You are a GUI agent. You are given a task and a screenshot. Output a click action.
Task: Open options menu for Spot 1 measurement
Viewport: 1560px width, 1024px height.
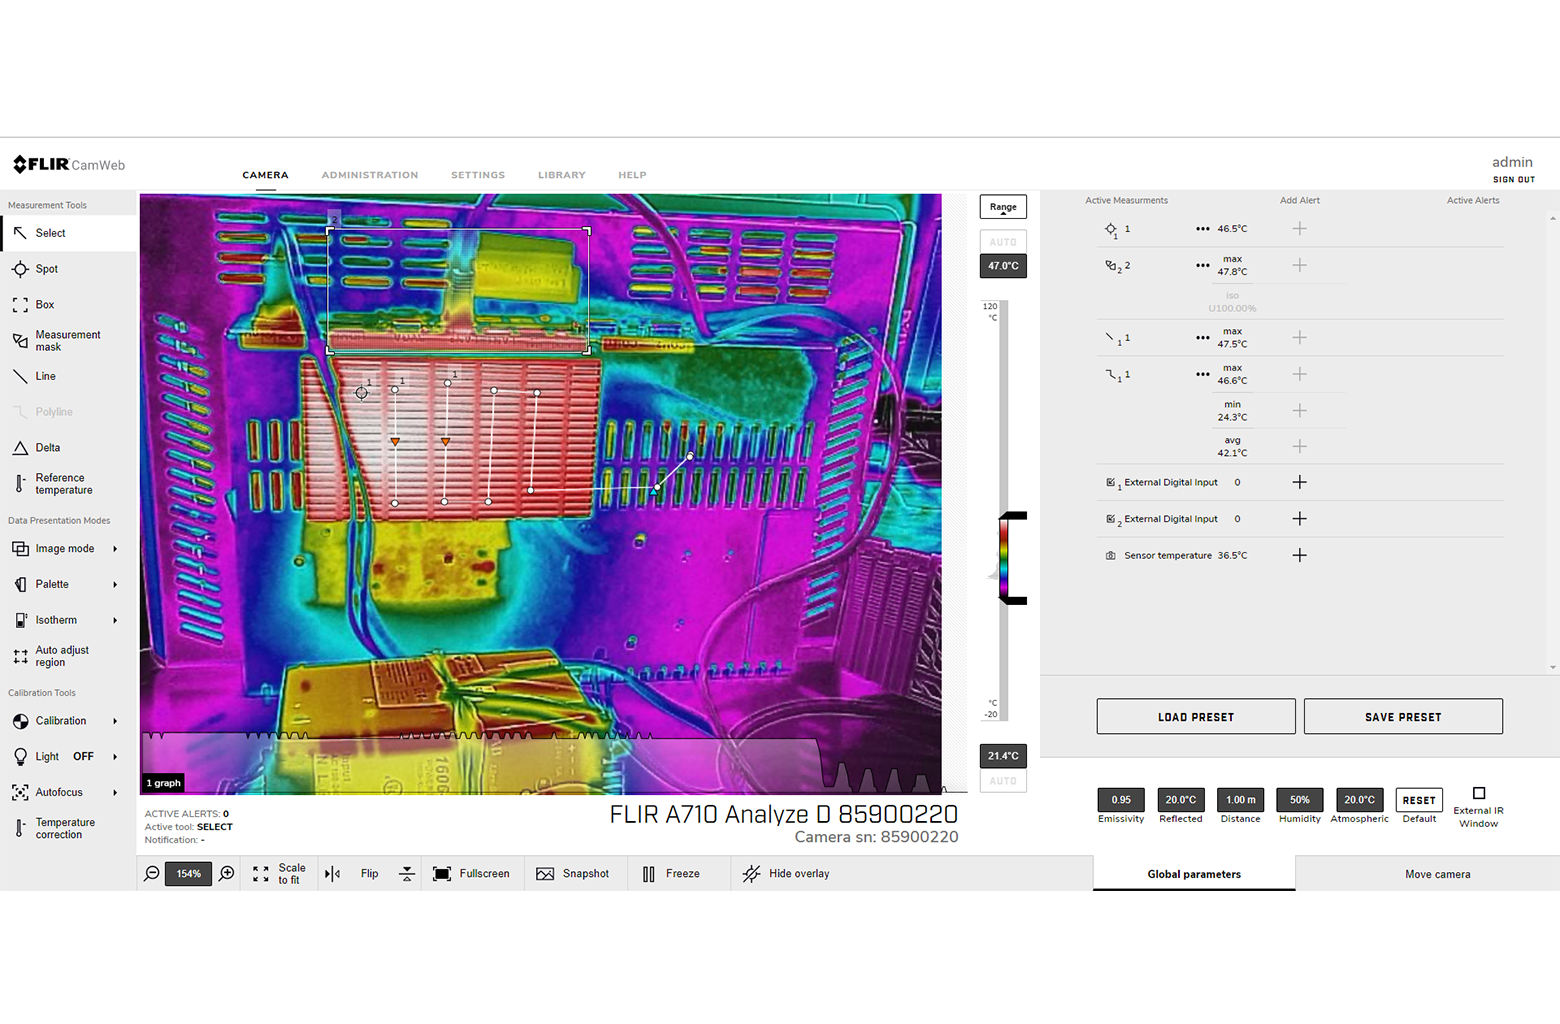(1202, 229)
